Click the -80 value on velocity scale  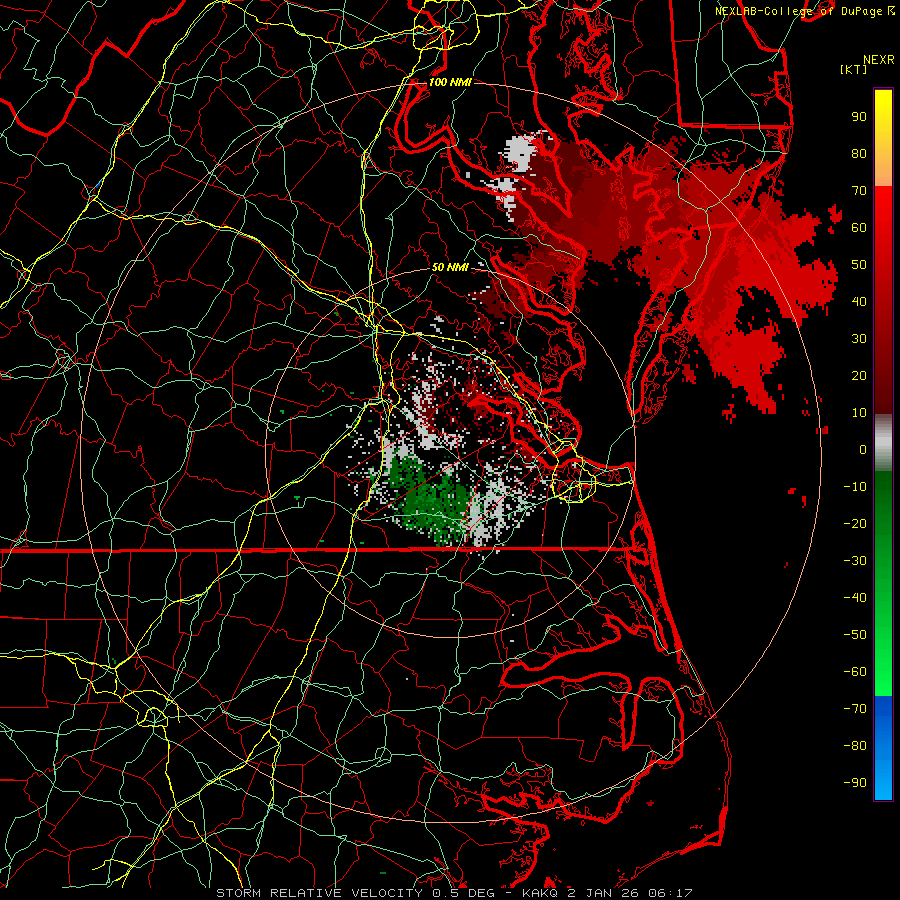pos(855,746)
